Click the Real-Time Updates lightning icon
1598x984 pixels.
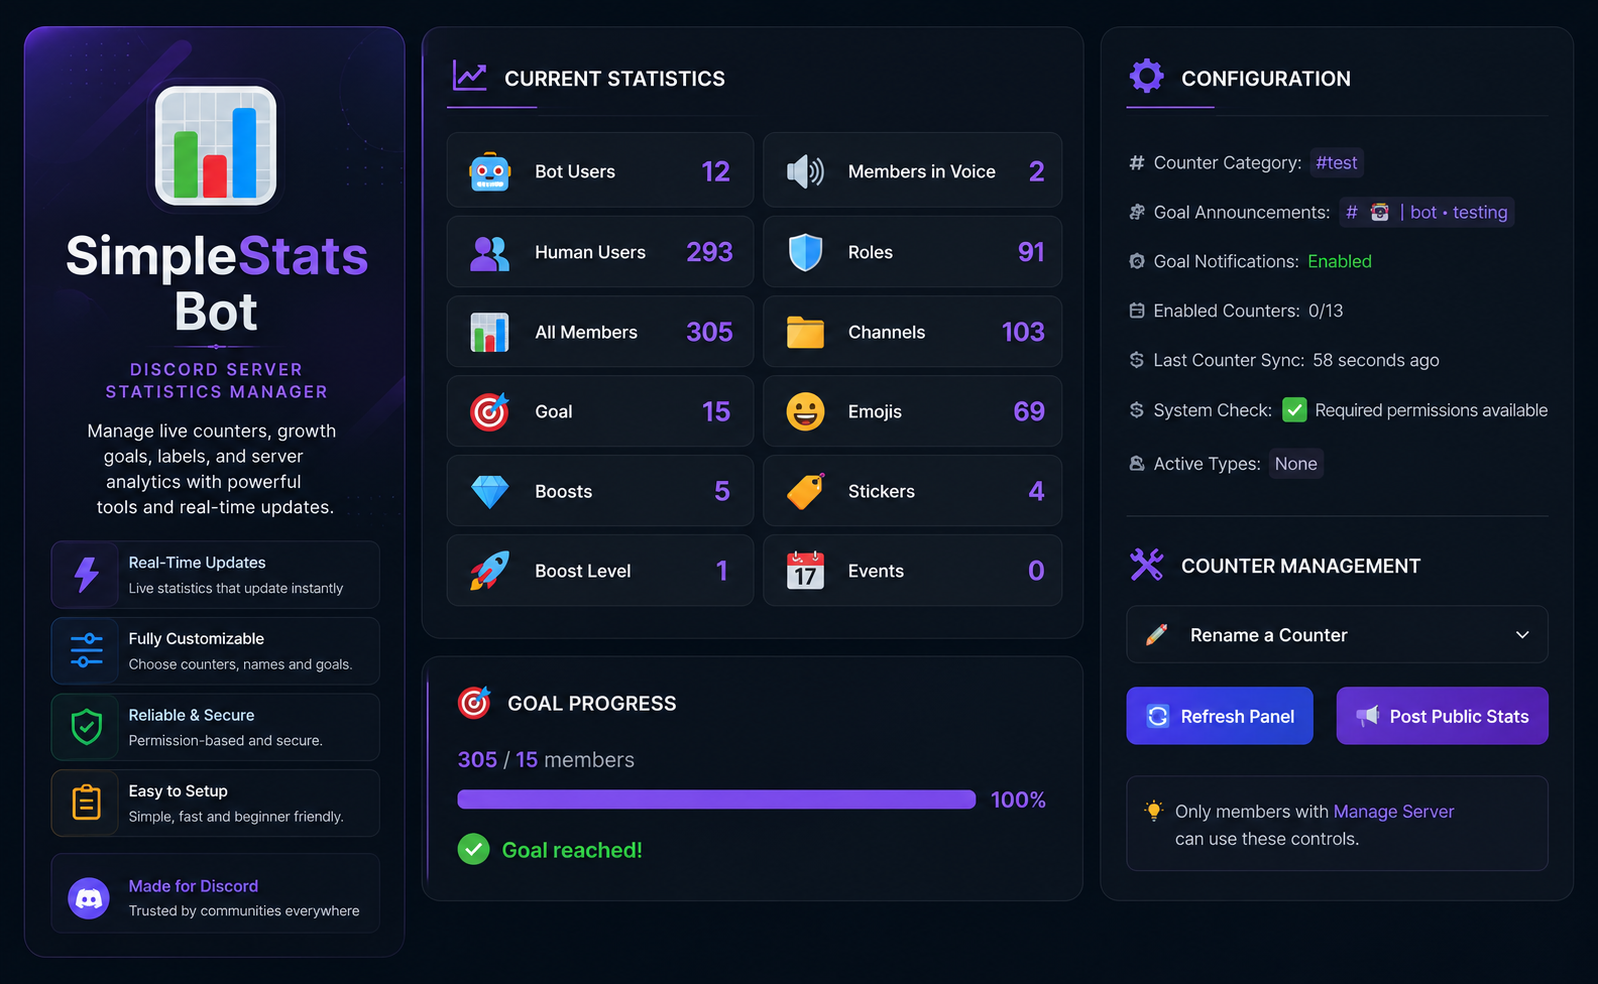[87, 575]
